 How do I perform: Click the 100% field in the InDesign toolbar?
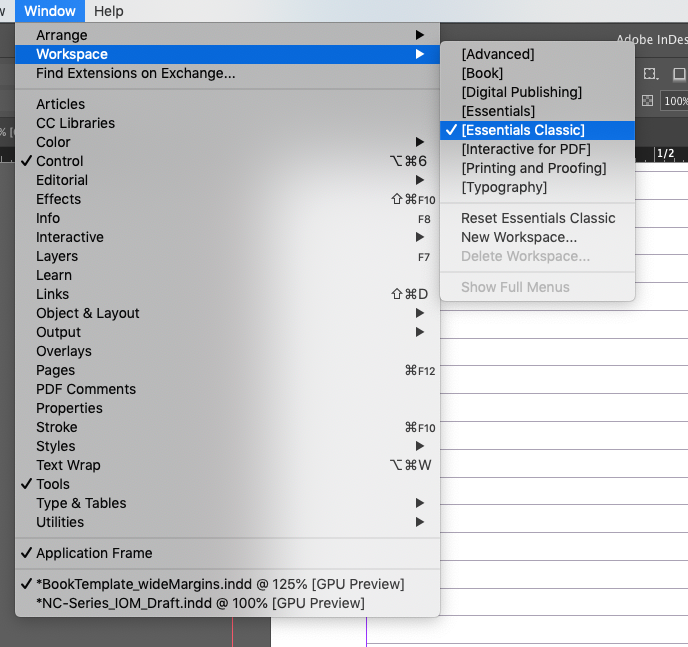(x=675, y=101)
